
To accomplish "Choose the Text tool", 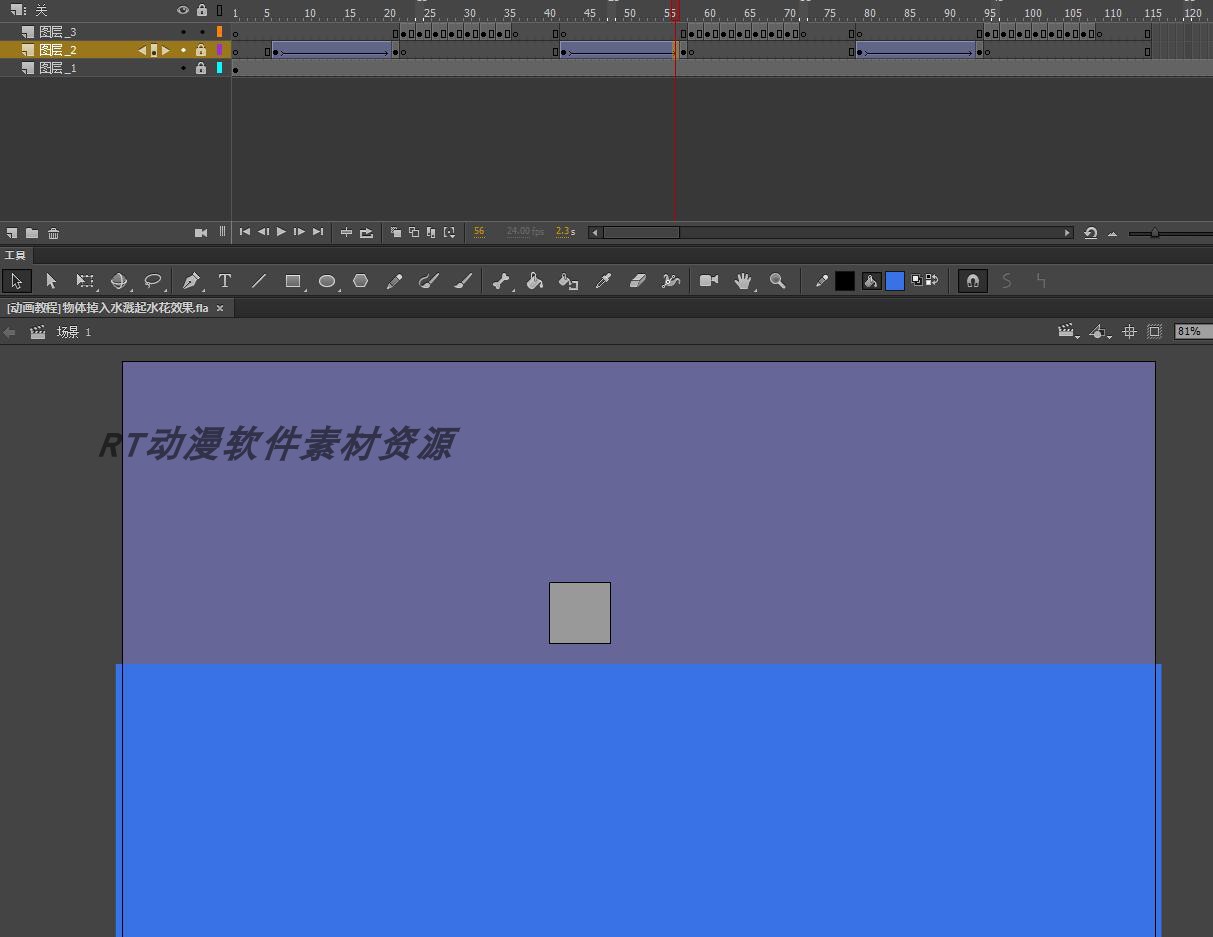I will coord(224,281).
